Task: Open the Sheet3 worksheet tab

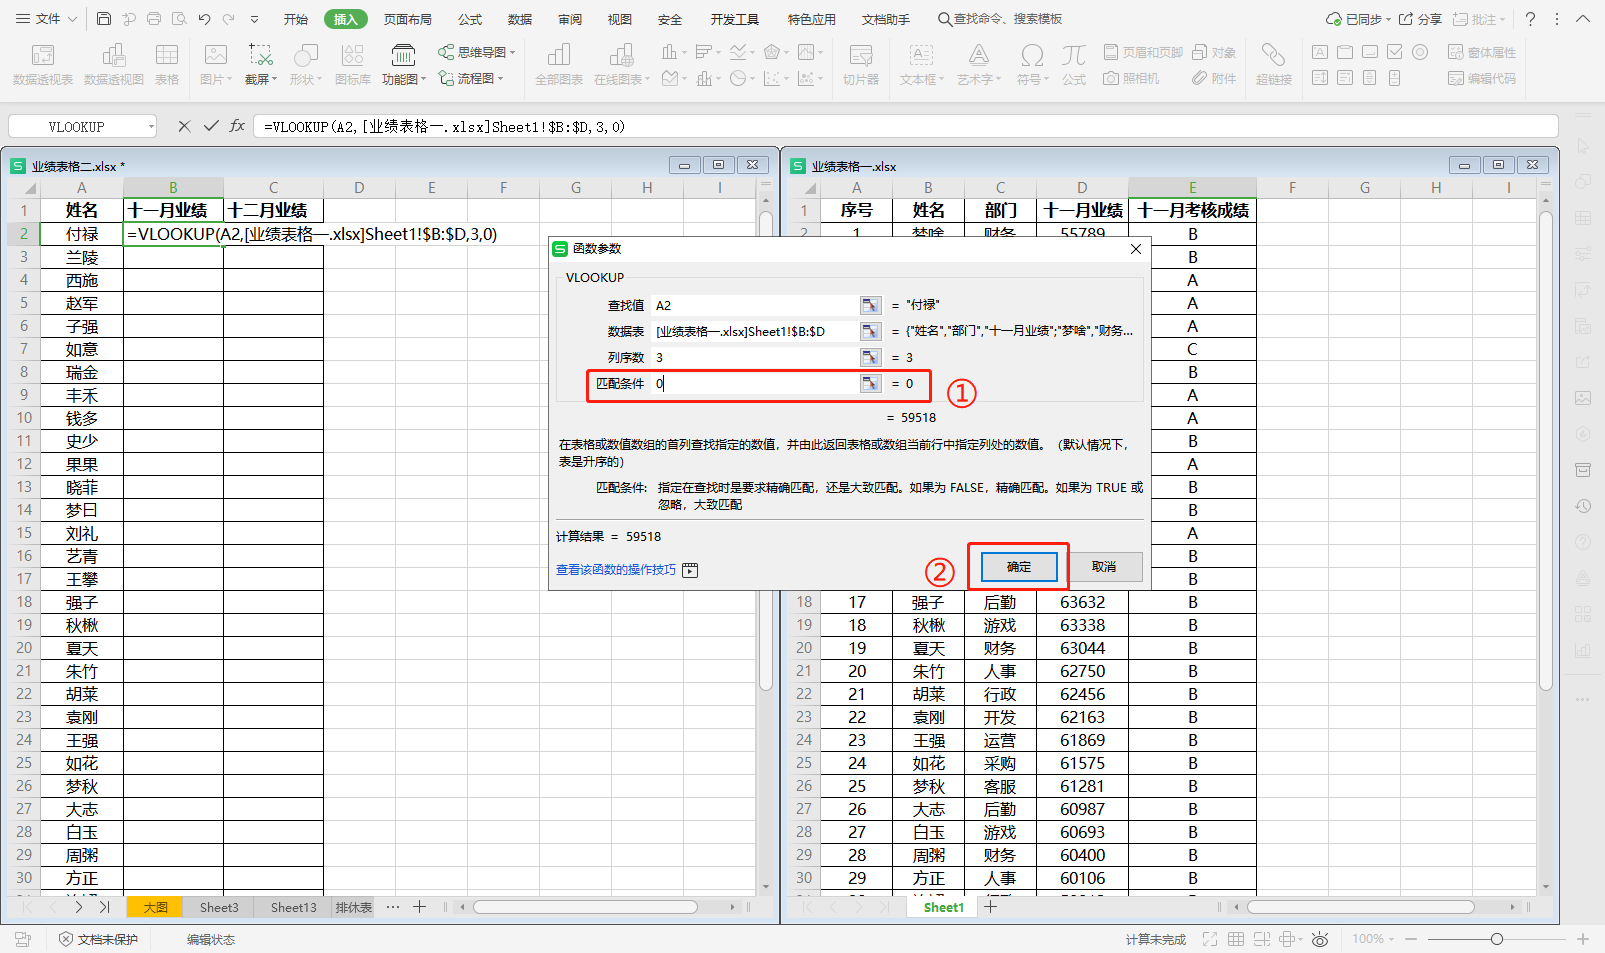Action: (x=218, y=907)
